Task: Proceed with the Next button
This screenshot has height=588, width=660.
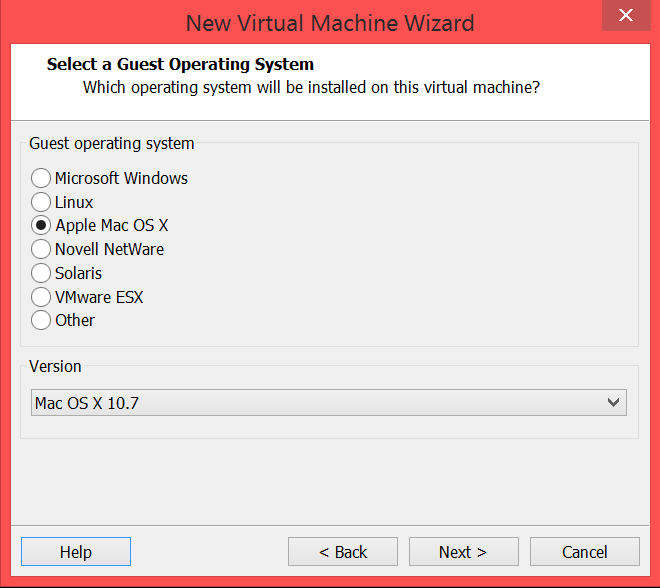Action: [463, 552]
